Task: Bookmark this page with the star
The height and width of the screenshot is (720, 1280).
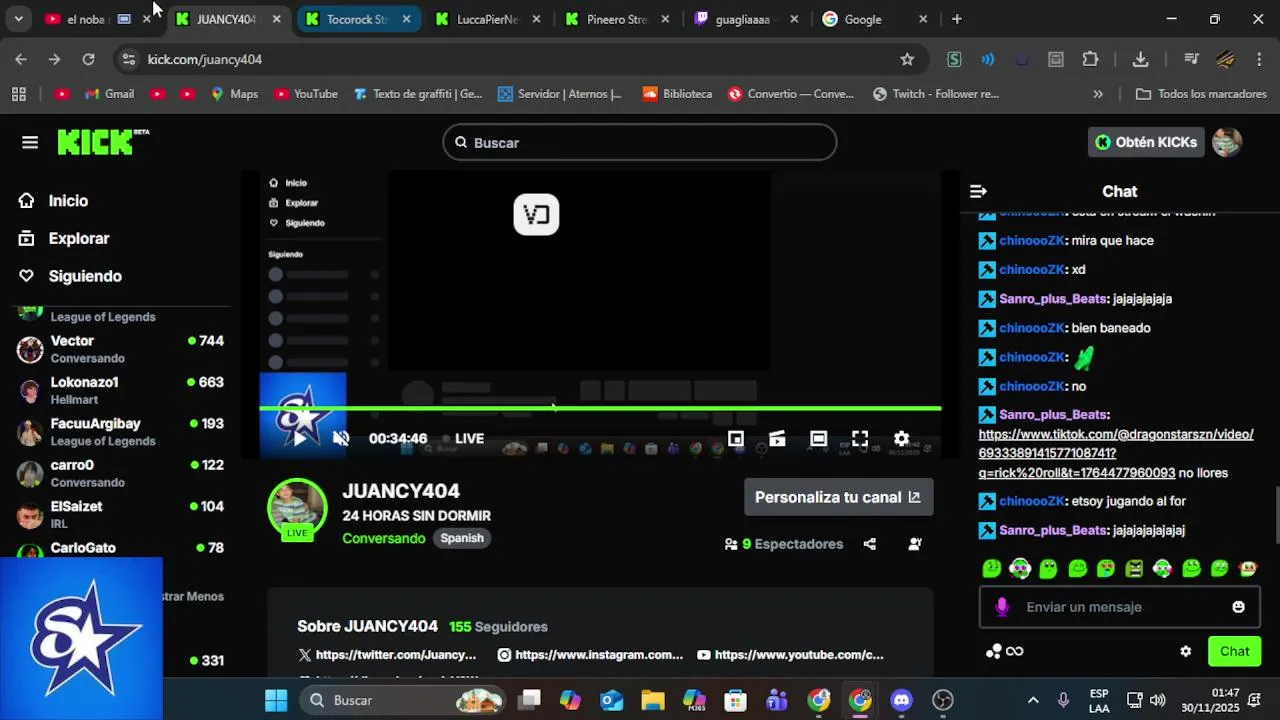Action: pos(907,59)
